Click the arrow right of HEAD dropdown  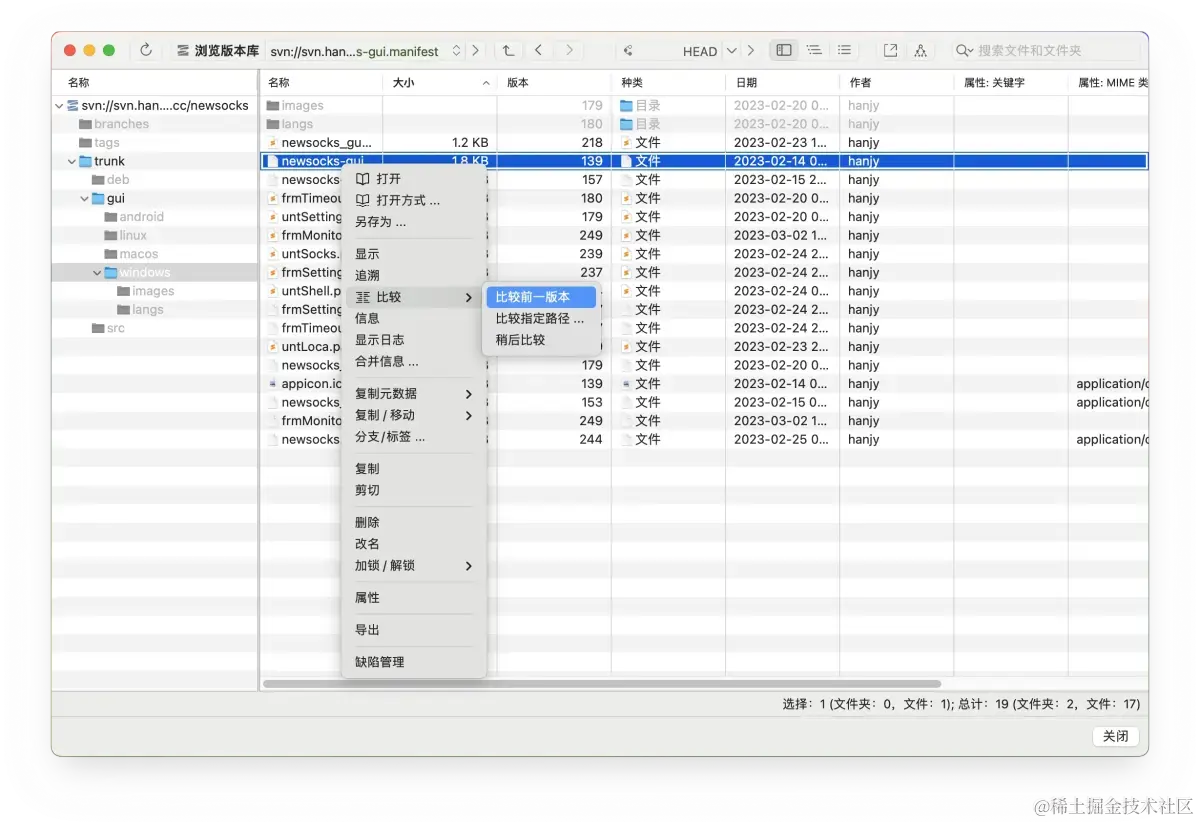click(x=751, y=50)
